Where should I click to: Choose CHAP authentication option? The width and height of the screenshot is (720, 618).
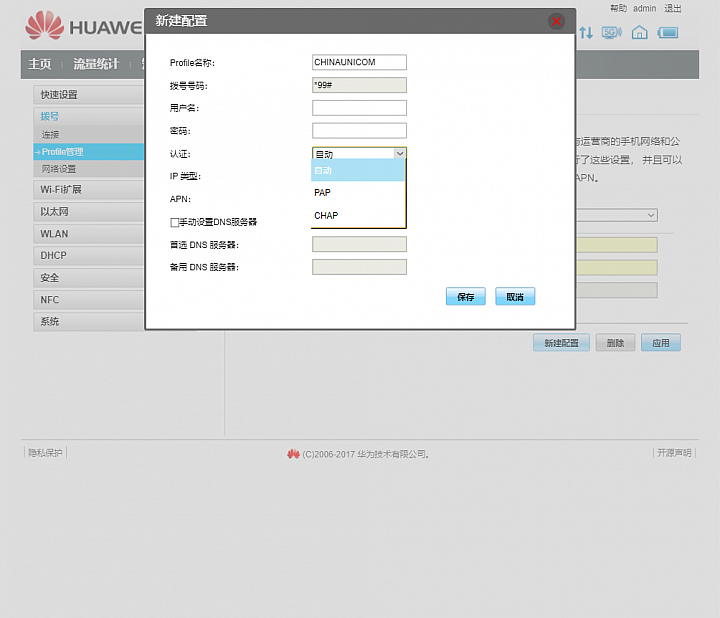(x=358, y=215)
